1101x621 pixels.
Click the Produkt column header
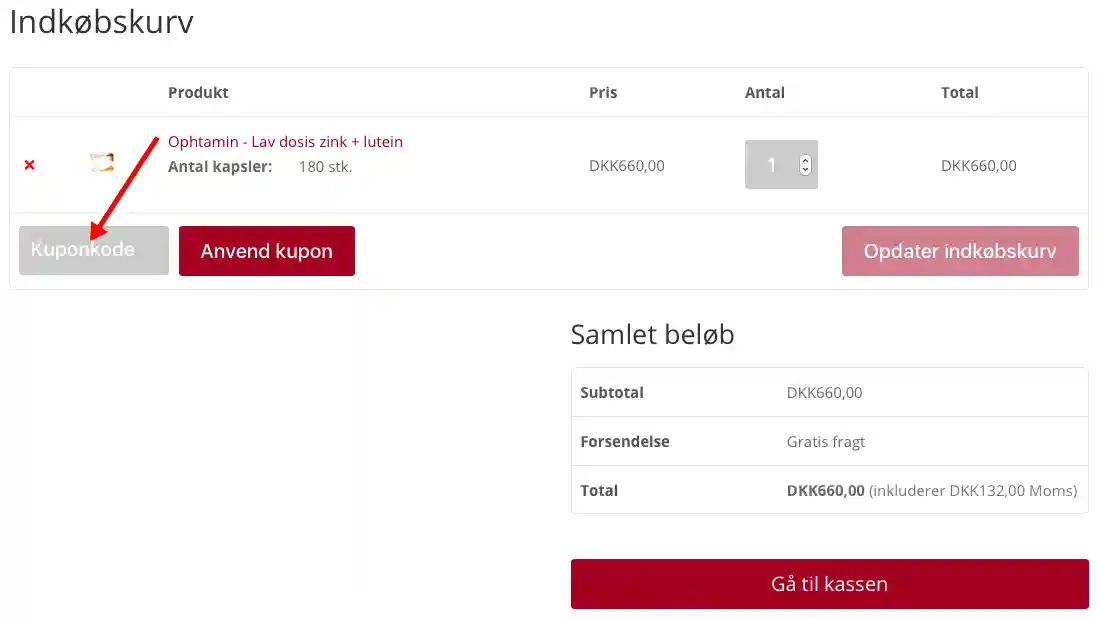[x=198, y=93]
